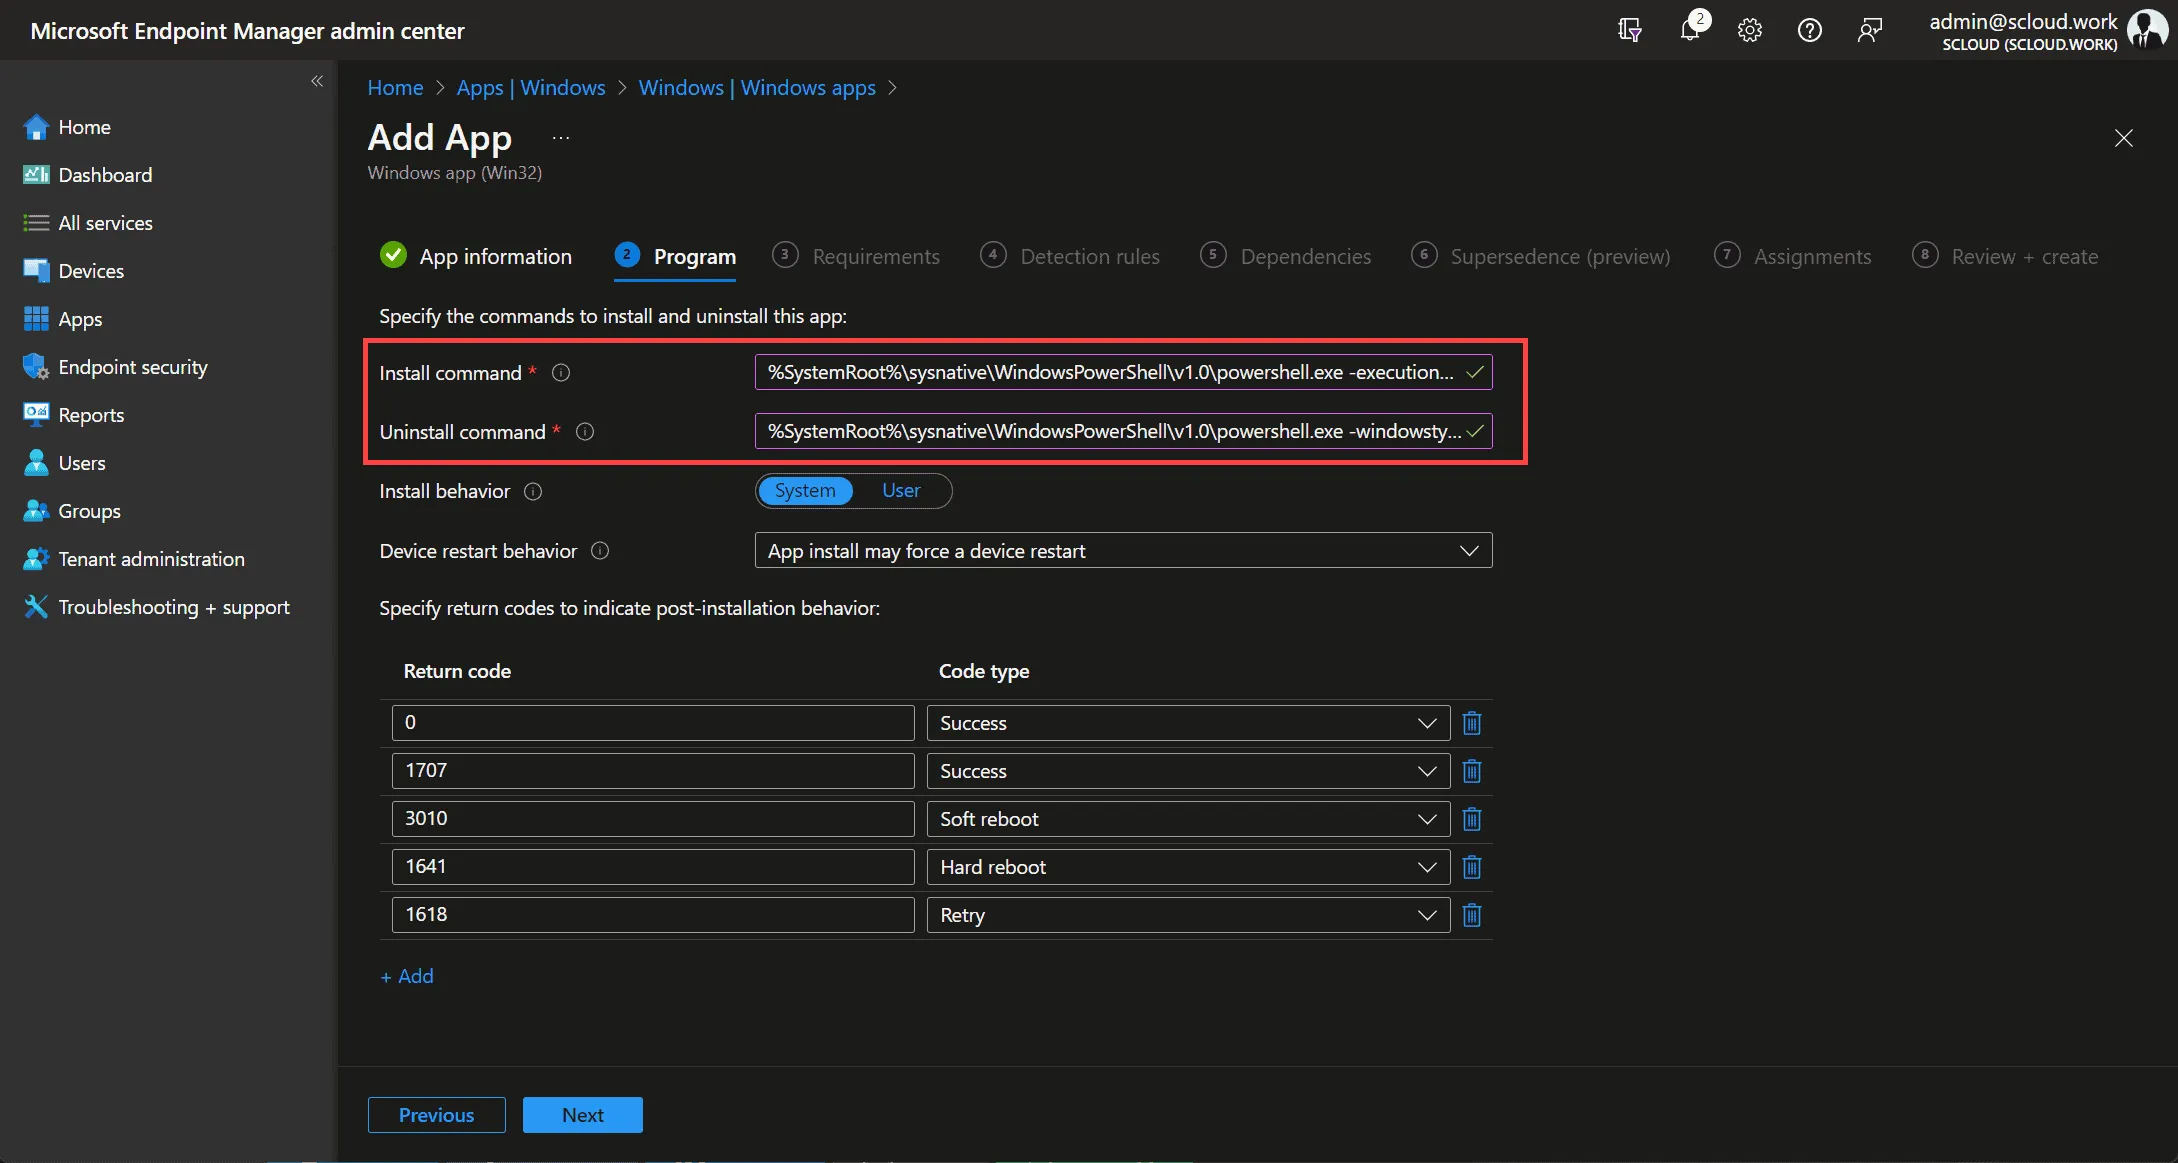2178x1163 pixels.
Task: Show the Install command info tooltip
Action: click(x=561, y=373)
